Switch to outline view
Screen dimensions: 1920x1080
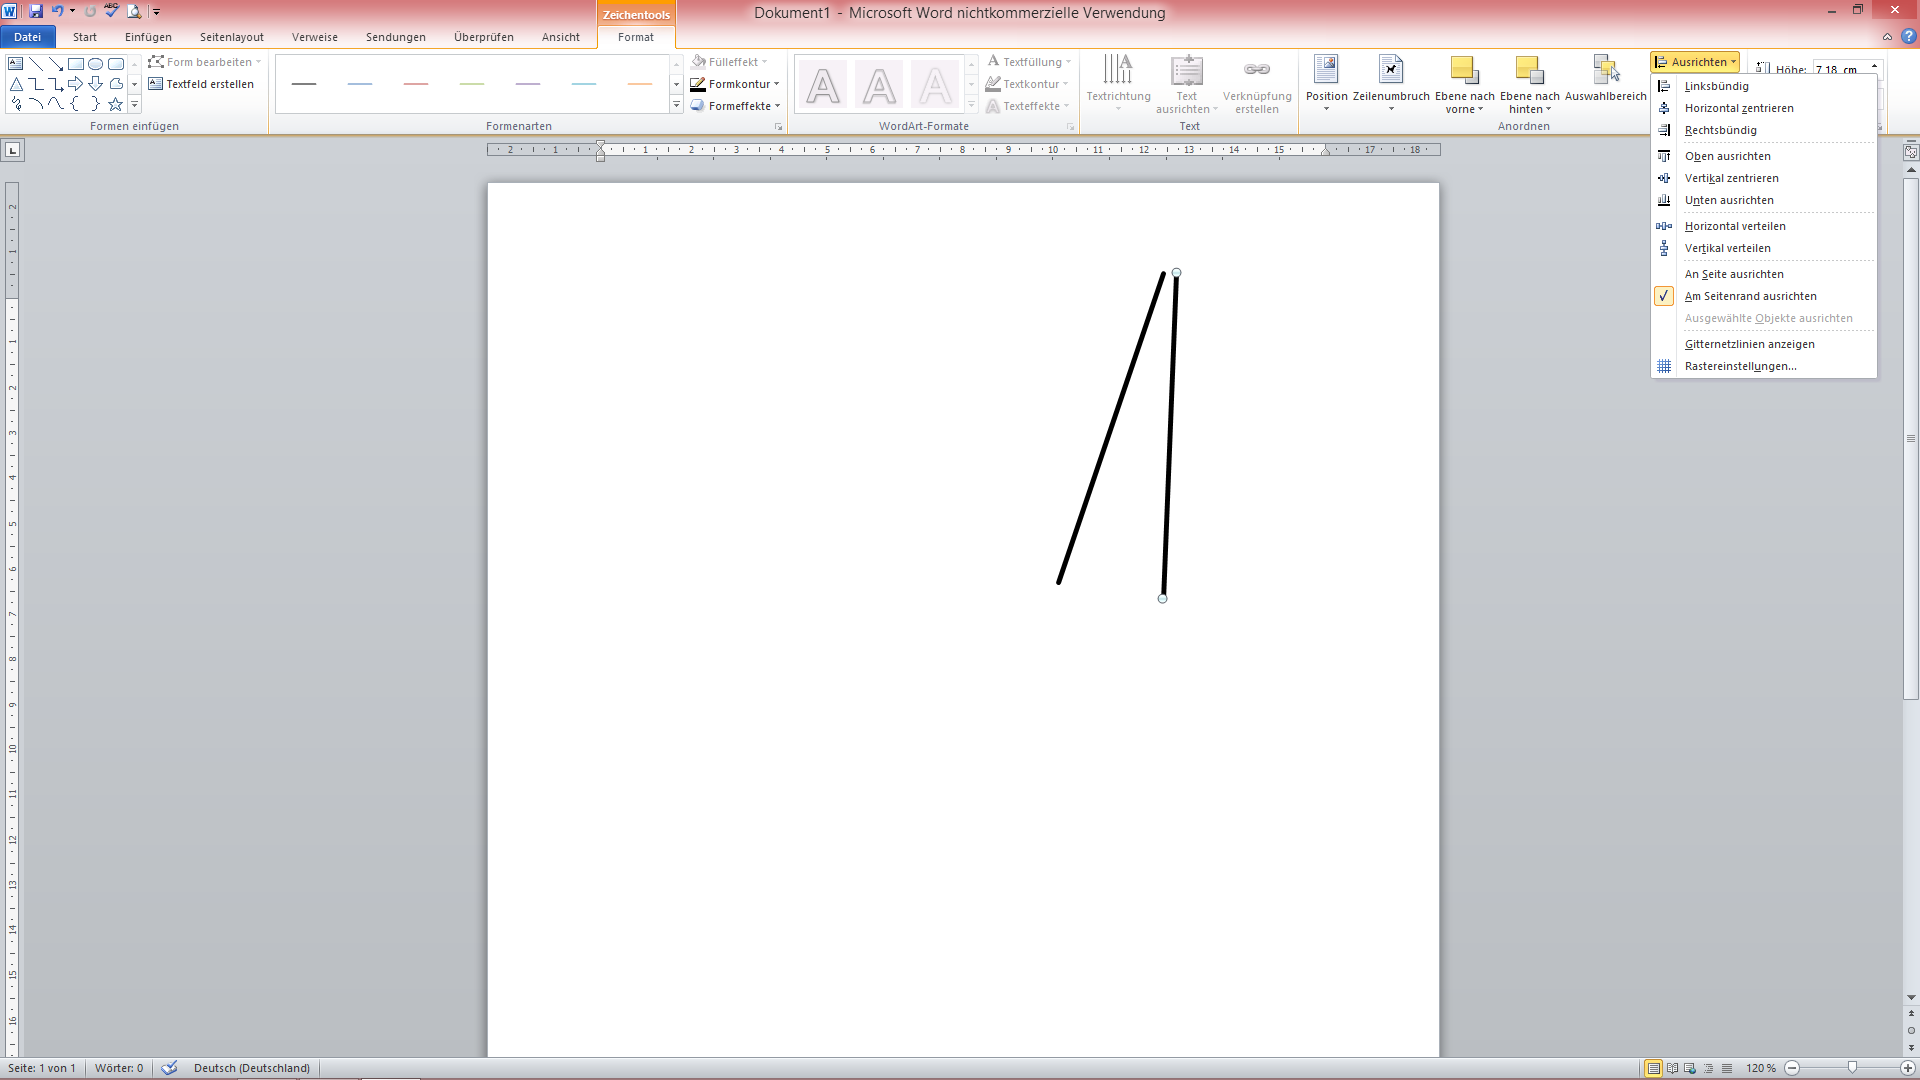click(1708, 1068)
